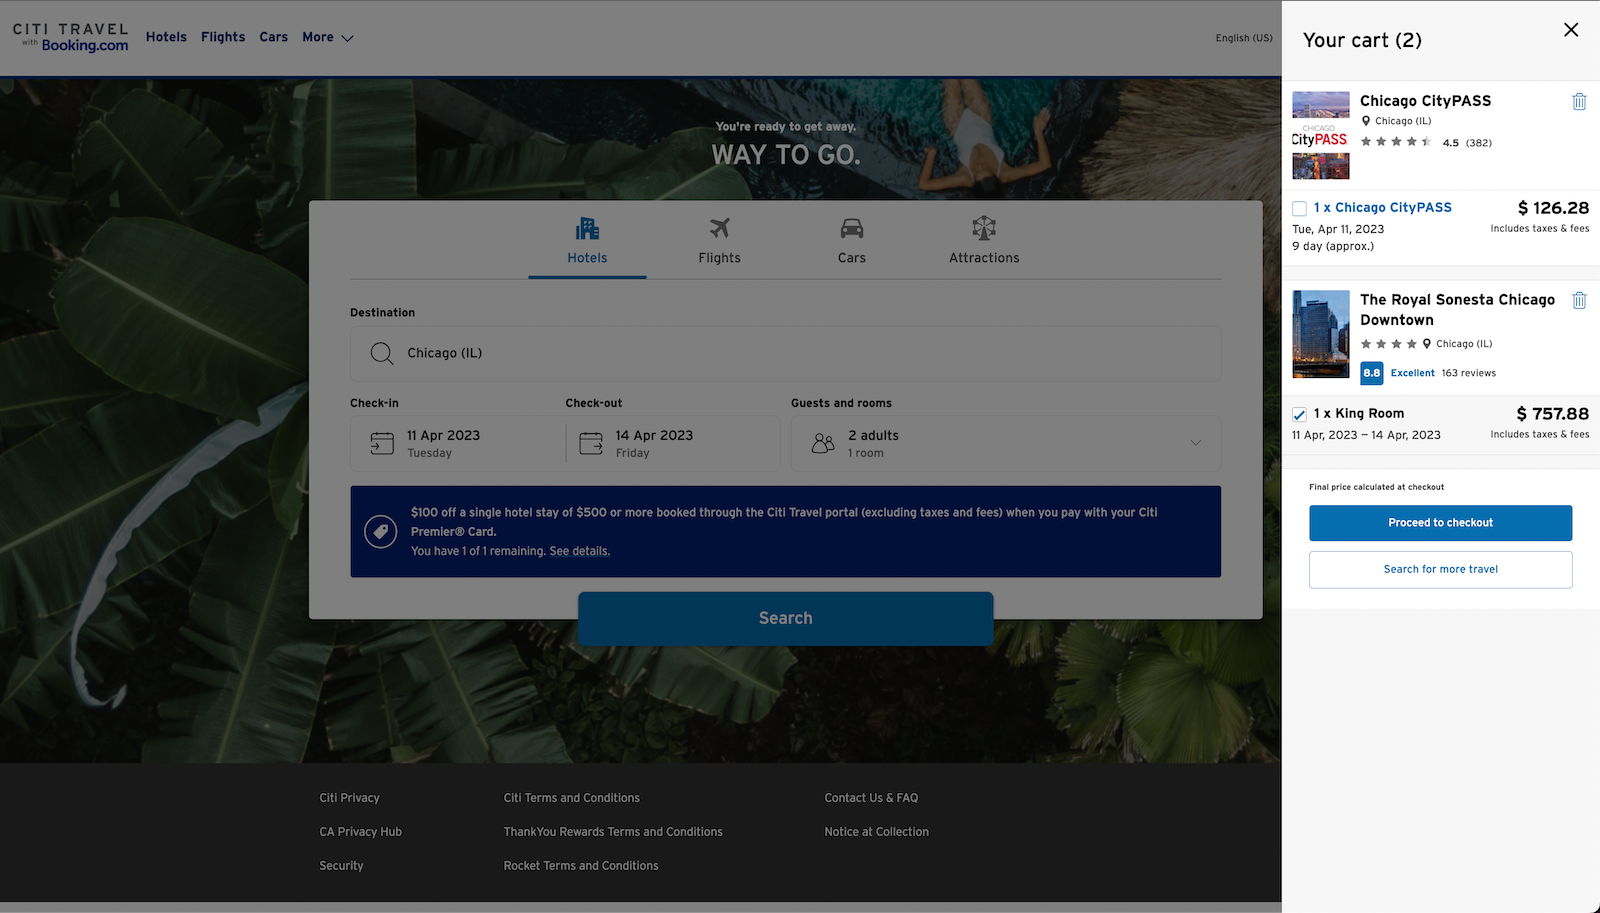
Task: Click the Citi Travel Booking.com logo
Action: point(71,37)
